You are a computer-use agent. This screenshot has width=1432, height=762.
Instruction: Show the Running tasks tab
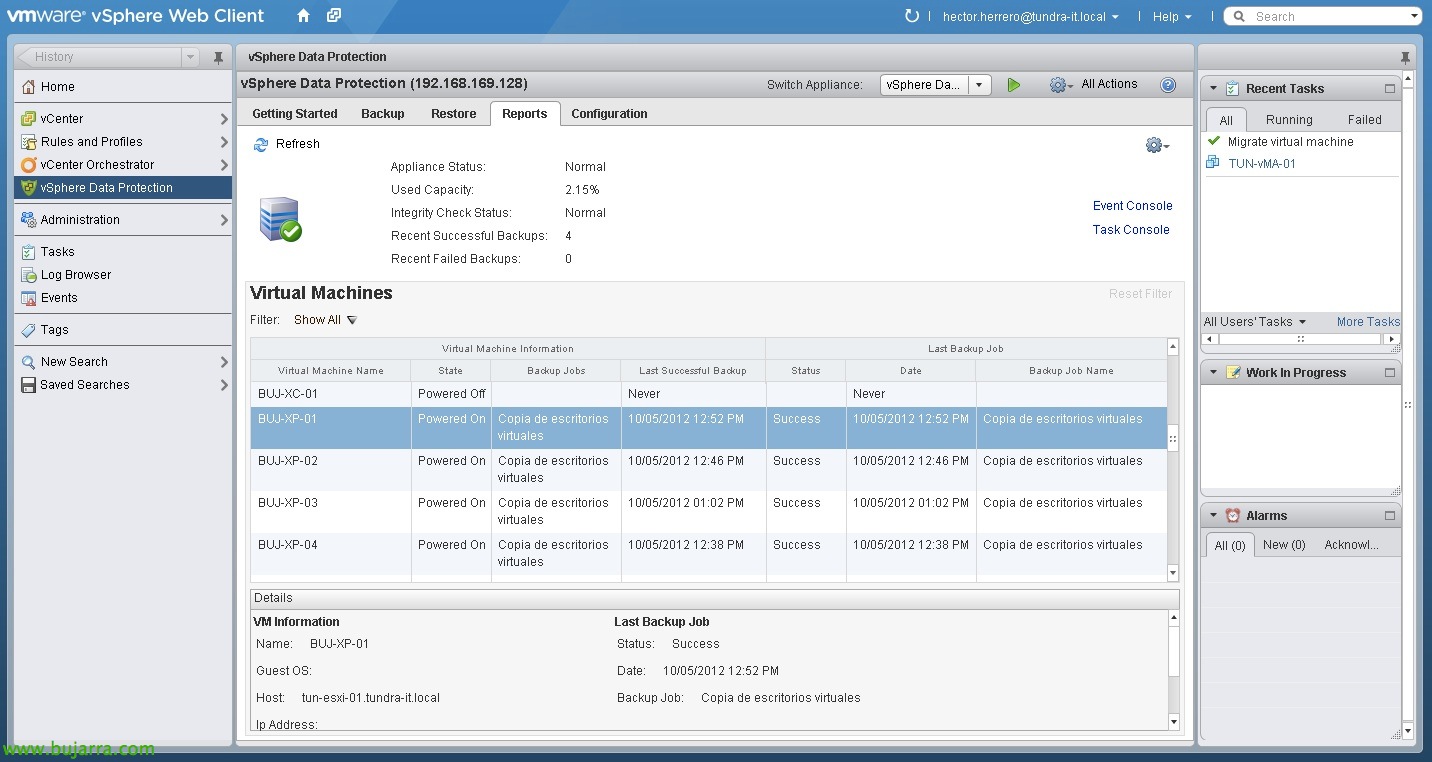(x=1289, y=120)
